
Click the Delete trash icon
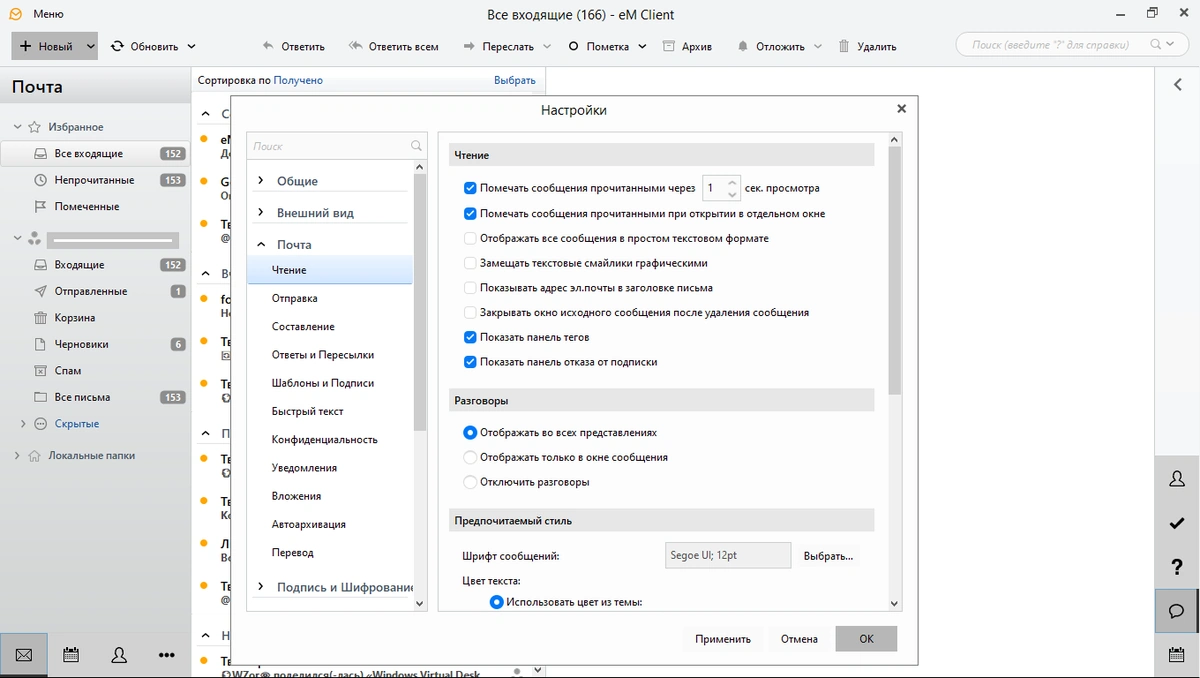click(844, 46)
